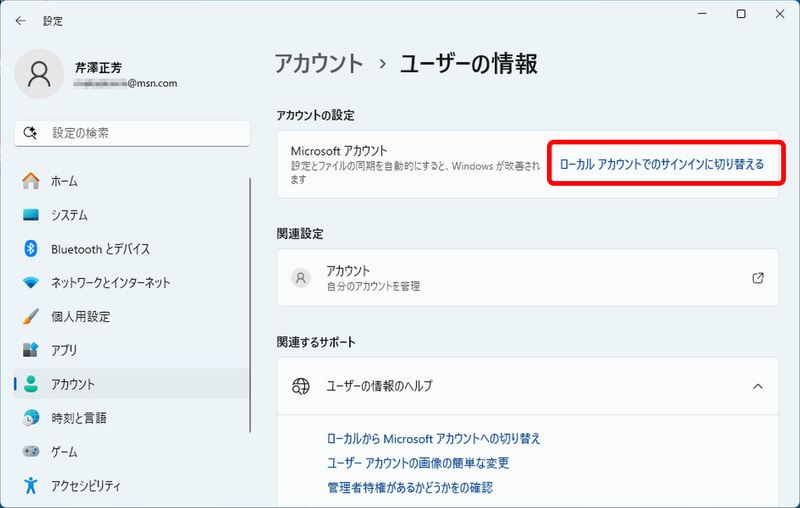Click the person icon in 関連設定 アカウント card
The width and height of the screenshot is (800, 508).
[x=301, y=278]
